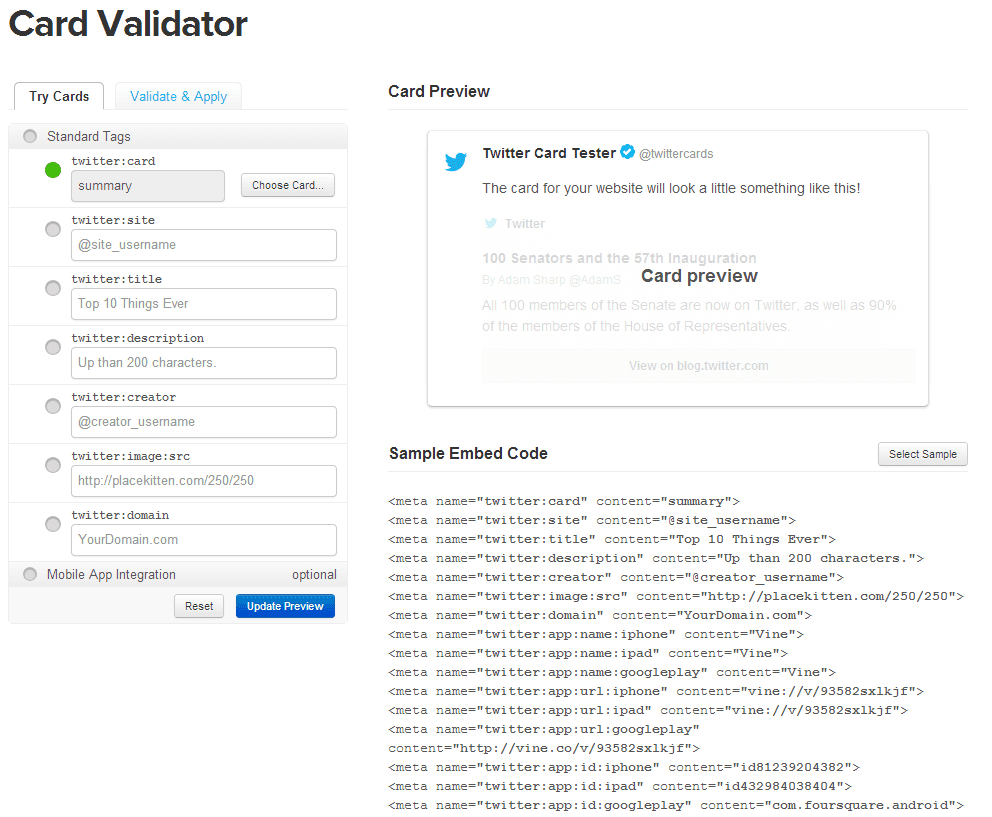Open the Choose Card selector

click(x=287, y=185)
